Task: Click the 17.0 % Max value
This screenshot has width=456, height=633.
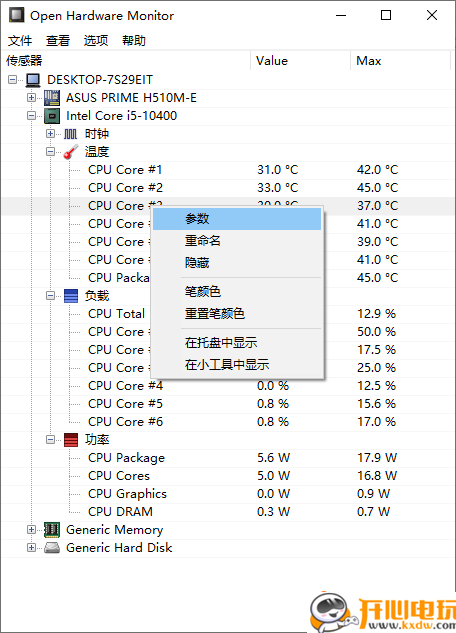Action: click(376, 422)
